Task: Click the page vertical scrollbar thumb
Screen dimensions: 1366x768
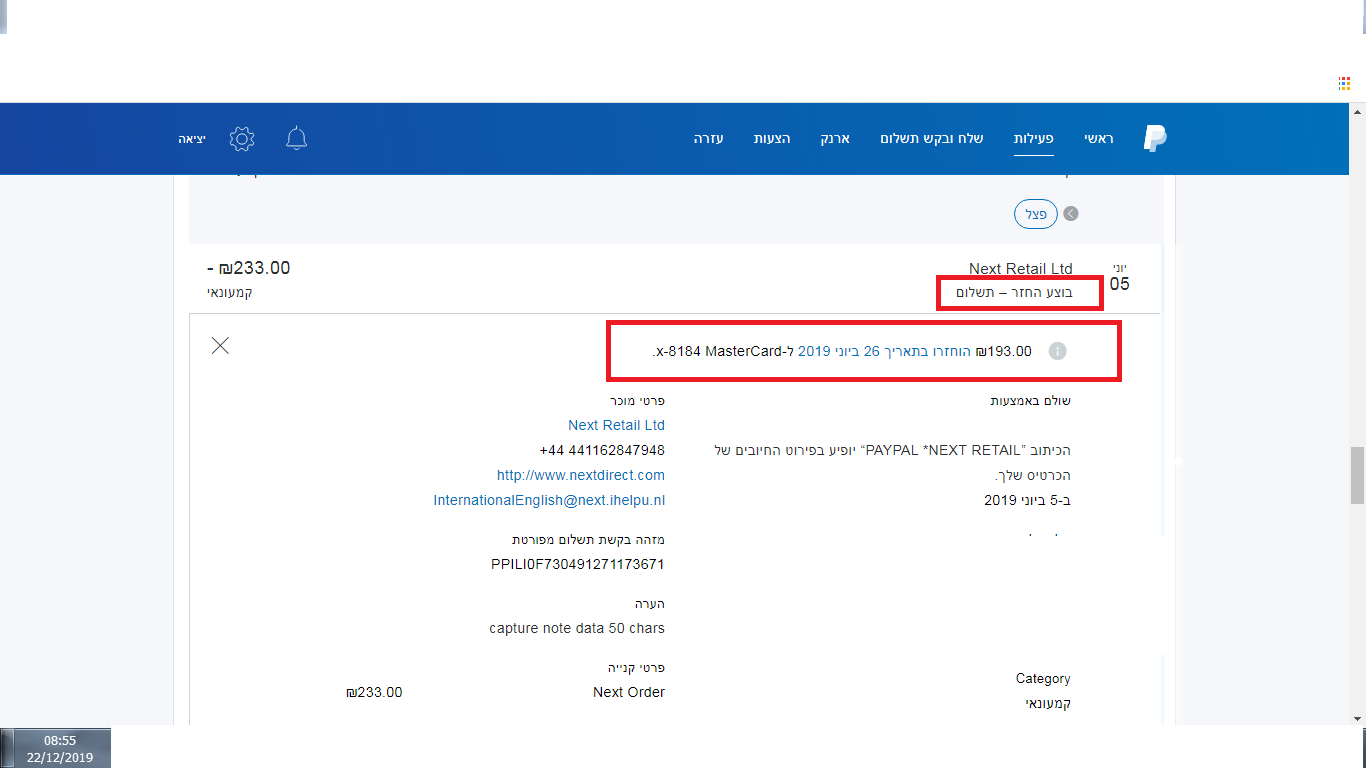Action: click(x=1357, y=475)
